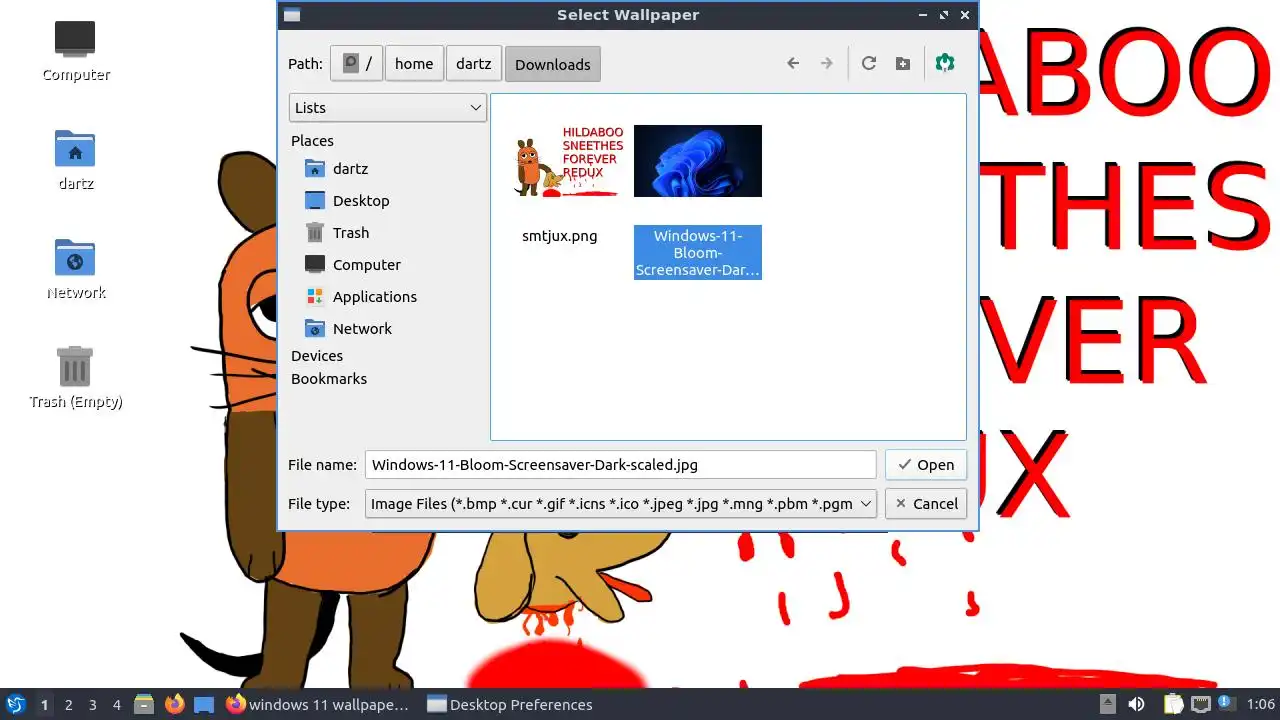
Task: Click the taskbar clock showing 1:06
Action: pos(1261,705)
